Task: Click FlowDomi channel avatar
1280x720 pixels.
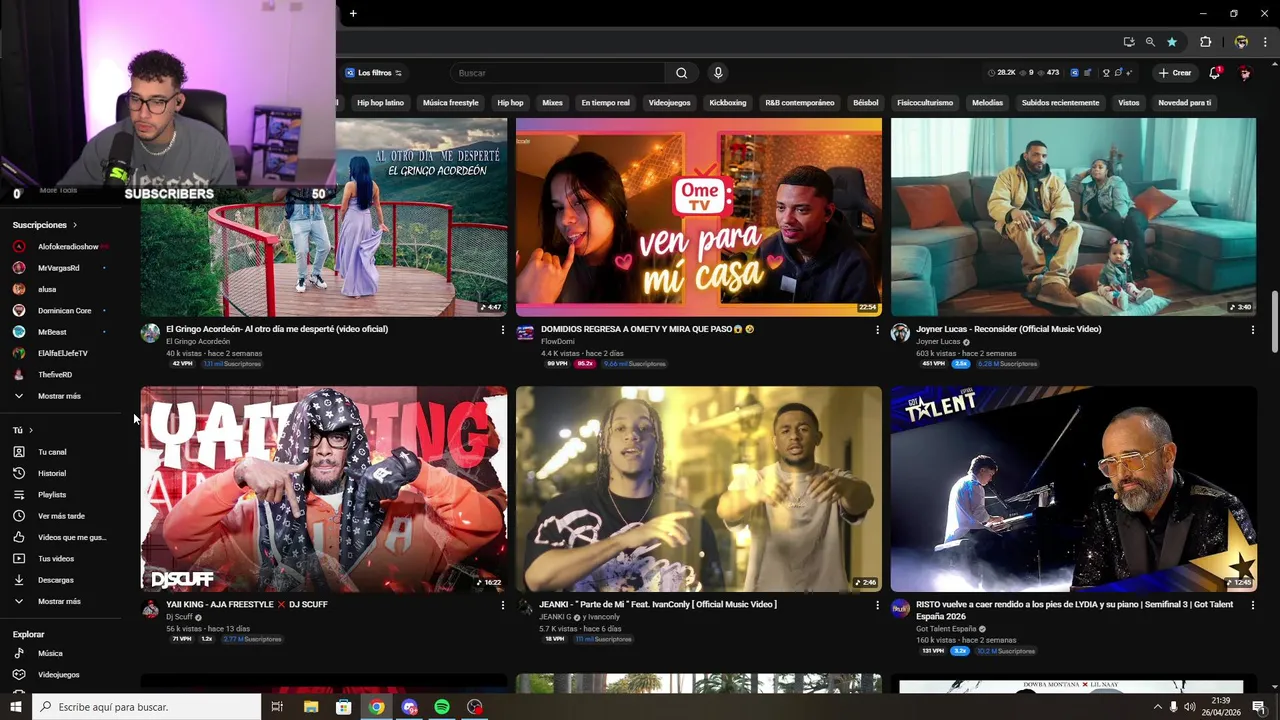Action: point(525,333)
